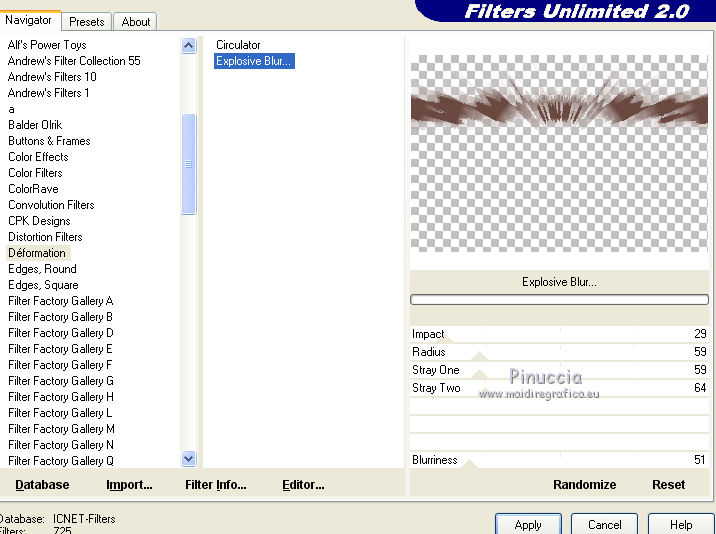
Task: Cancel the filter dialog
Action: point(605,524)
